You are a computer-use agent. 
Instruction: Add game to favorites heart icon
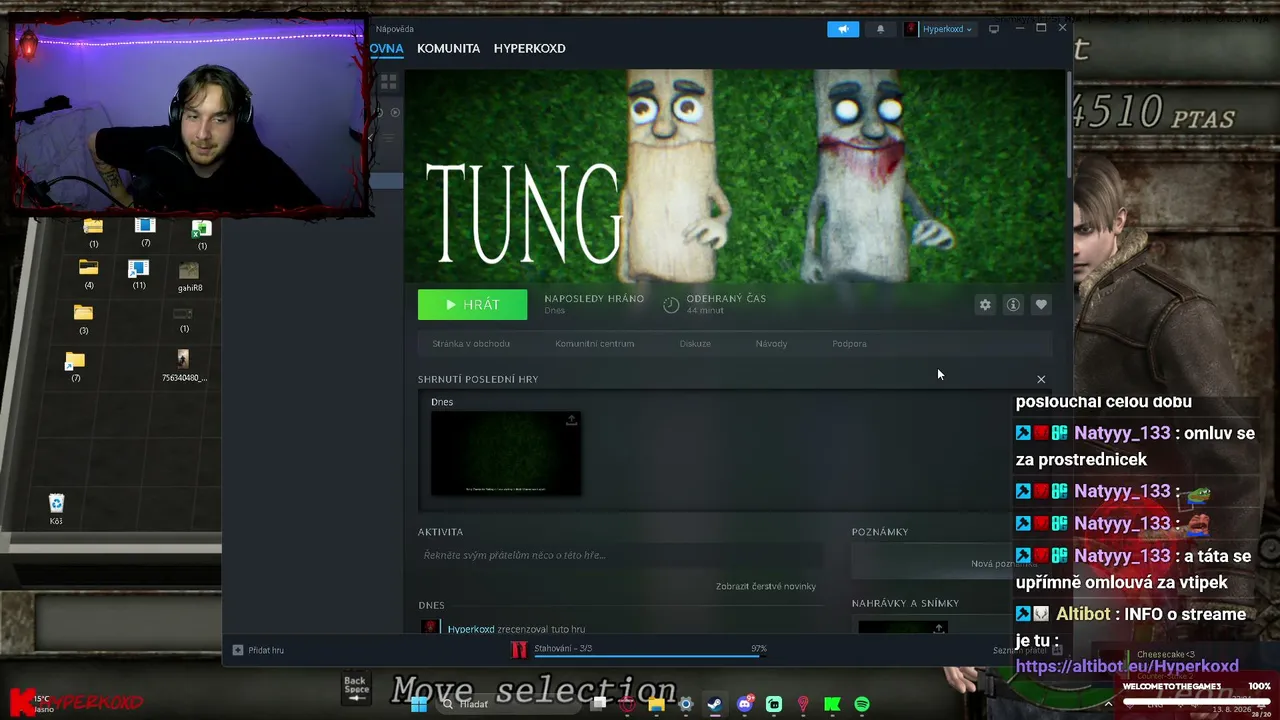1041,305
